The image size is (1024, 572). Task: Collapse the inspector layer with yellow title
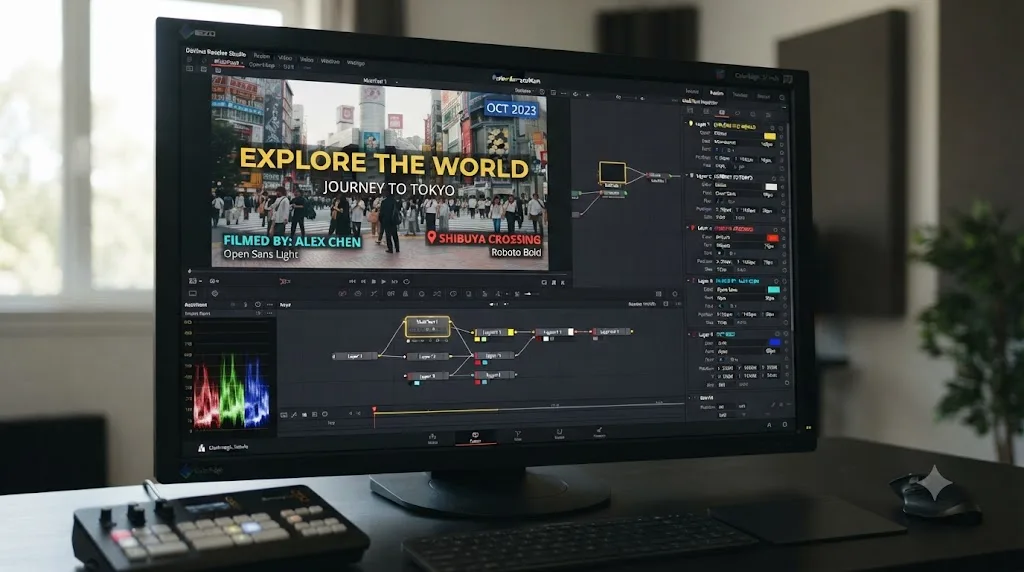[686, 123]
